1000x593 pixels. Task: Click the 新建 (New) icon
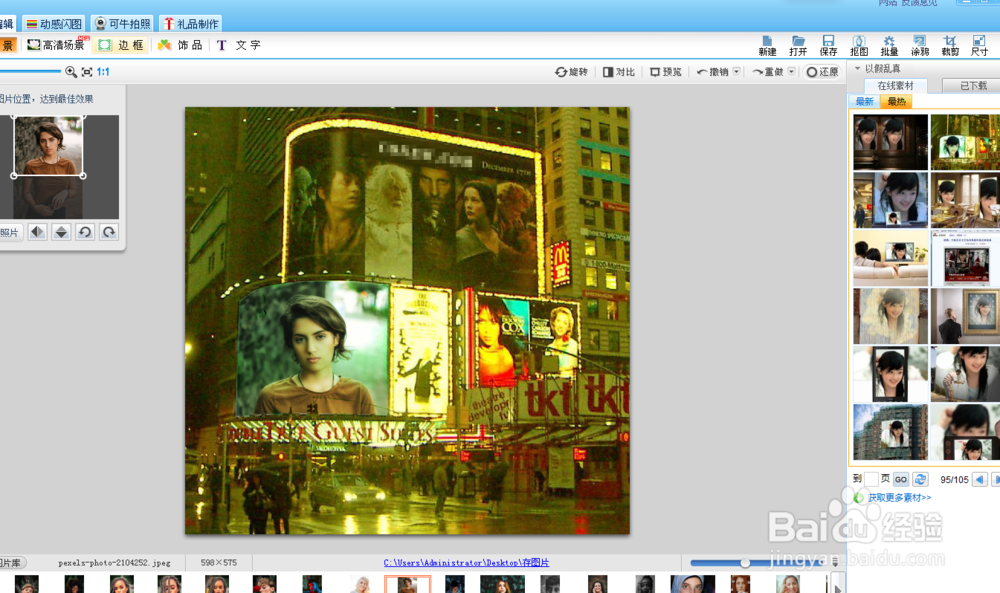[767, 45]
